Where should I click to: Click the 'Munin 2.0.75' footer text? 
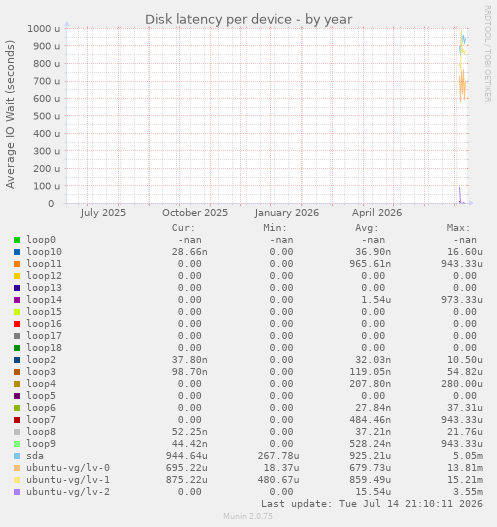[248, 516]
